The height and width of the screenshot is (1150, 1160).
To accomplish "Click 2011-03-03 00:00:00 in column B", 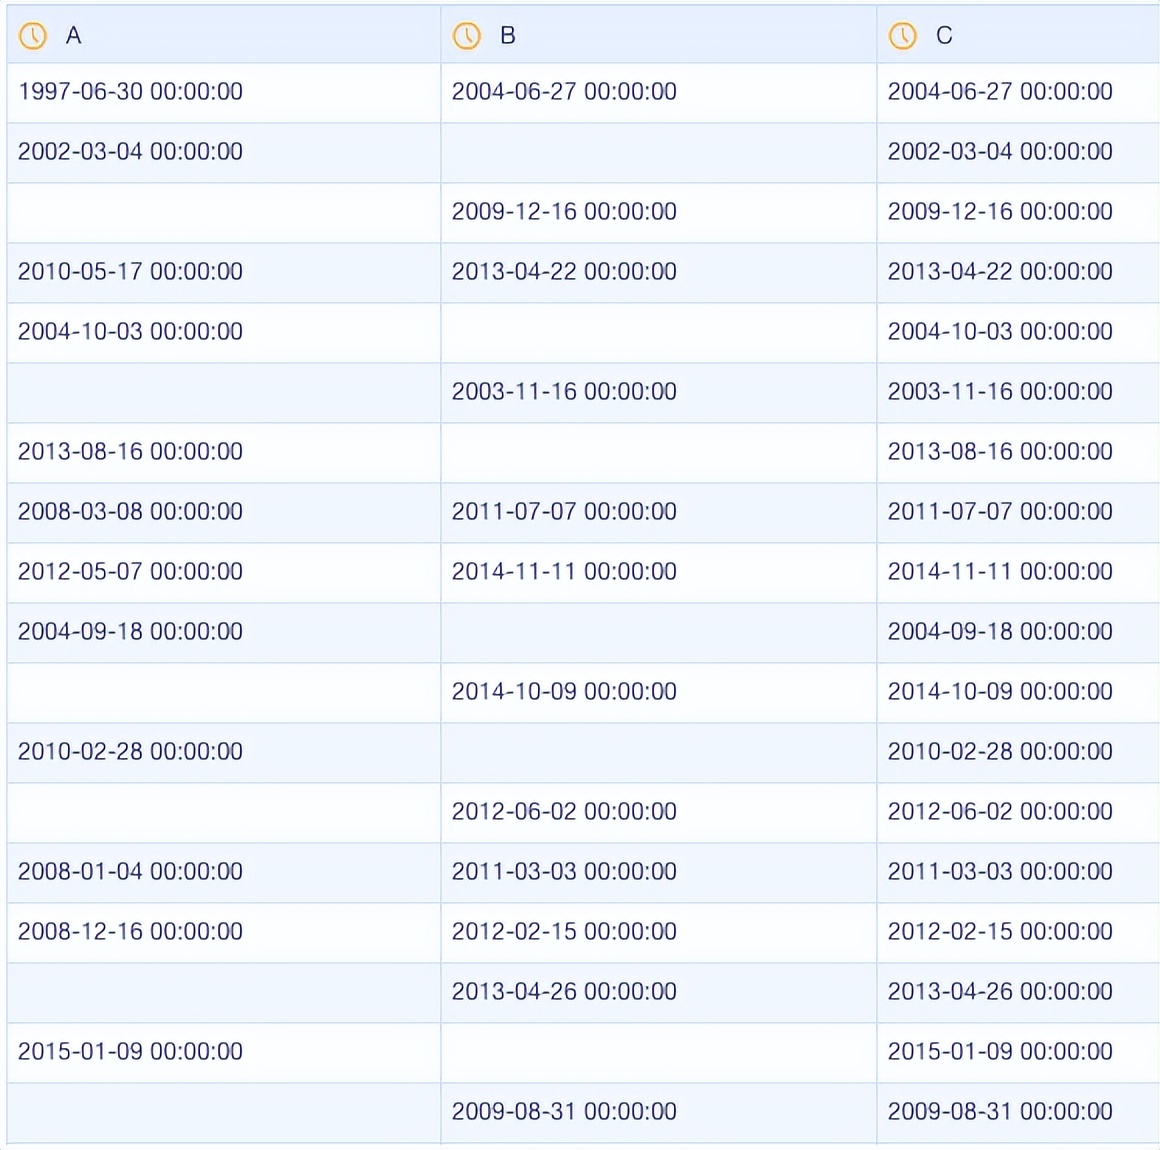I will (564, 871).
